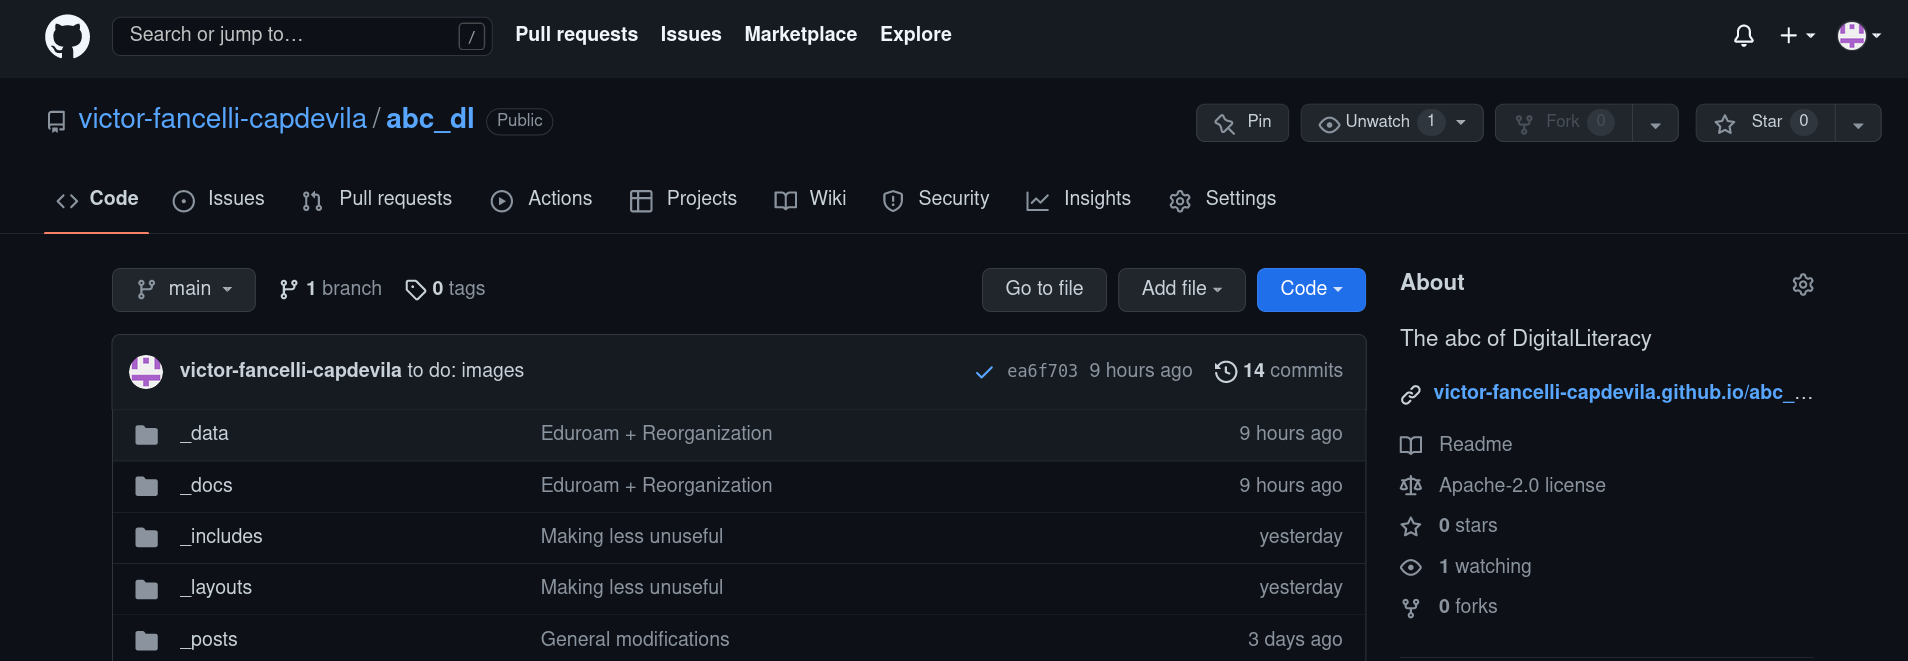The width and height of the screenshot is (1908, 661).
Task: Open General modifications commit on _posts row
Action: point(635,639)
